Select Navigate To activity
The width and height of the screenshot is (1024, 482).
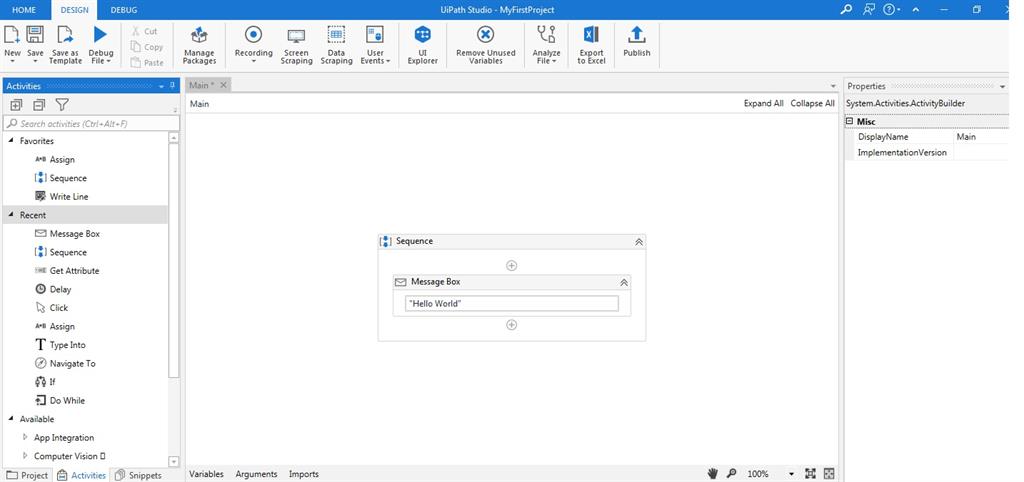point(65,363)
